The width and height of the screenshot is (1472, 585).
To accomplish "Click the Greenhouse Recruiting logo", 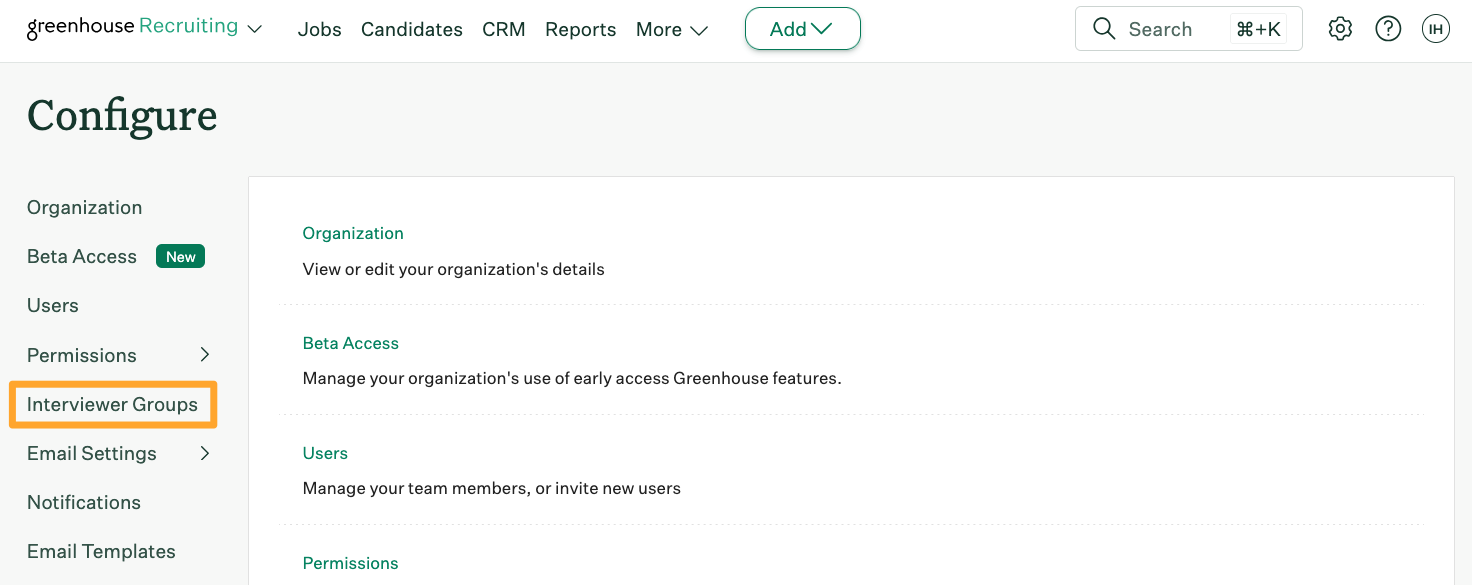I will pos(132,27).
